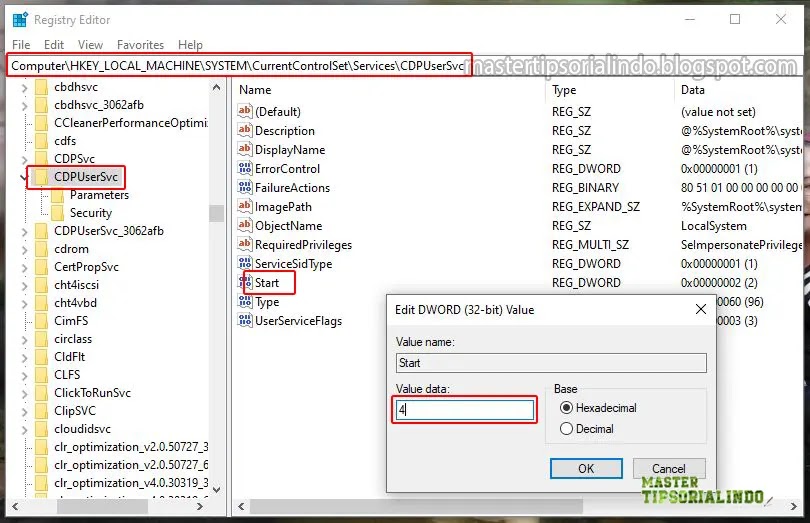Click the (Default) string value icon

pyautogui.click(x=244, y=111)
